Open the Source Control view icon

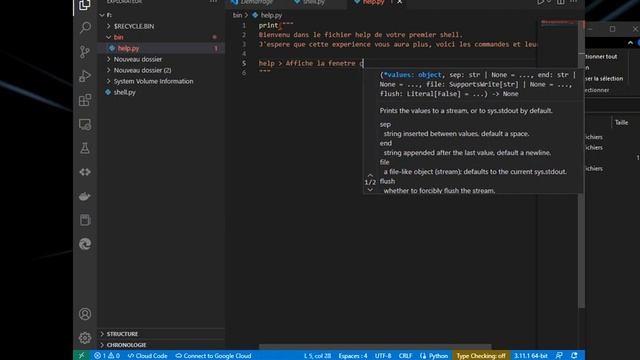pos(85,52)
